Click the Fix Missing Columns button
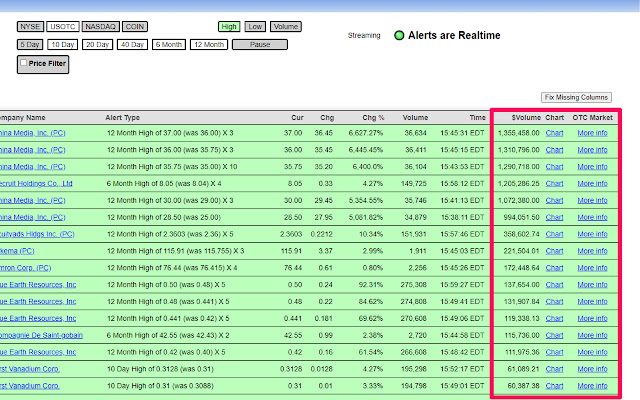This screenshot has width=640, height=400. pyautogui.click(x=575, y=97)
